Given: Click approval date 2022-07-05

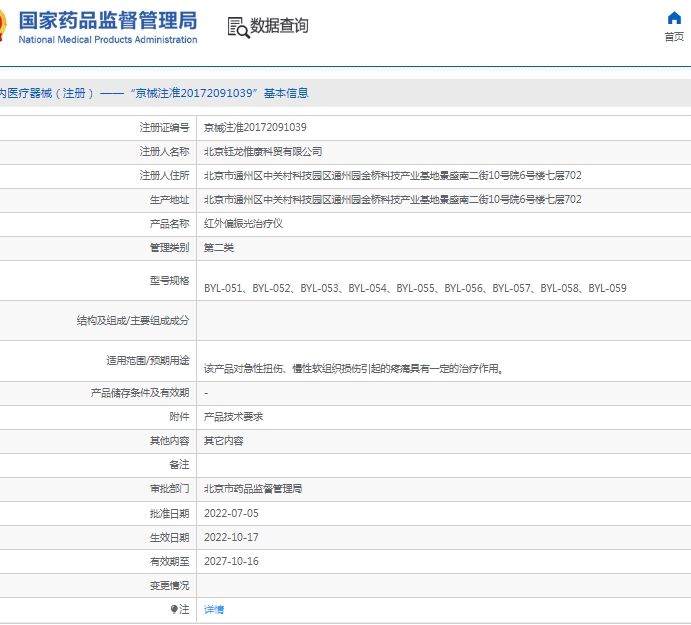Looking at the screenshot, I should pyautogui.click(x=231, y=513).
